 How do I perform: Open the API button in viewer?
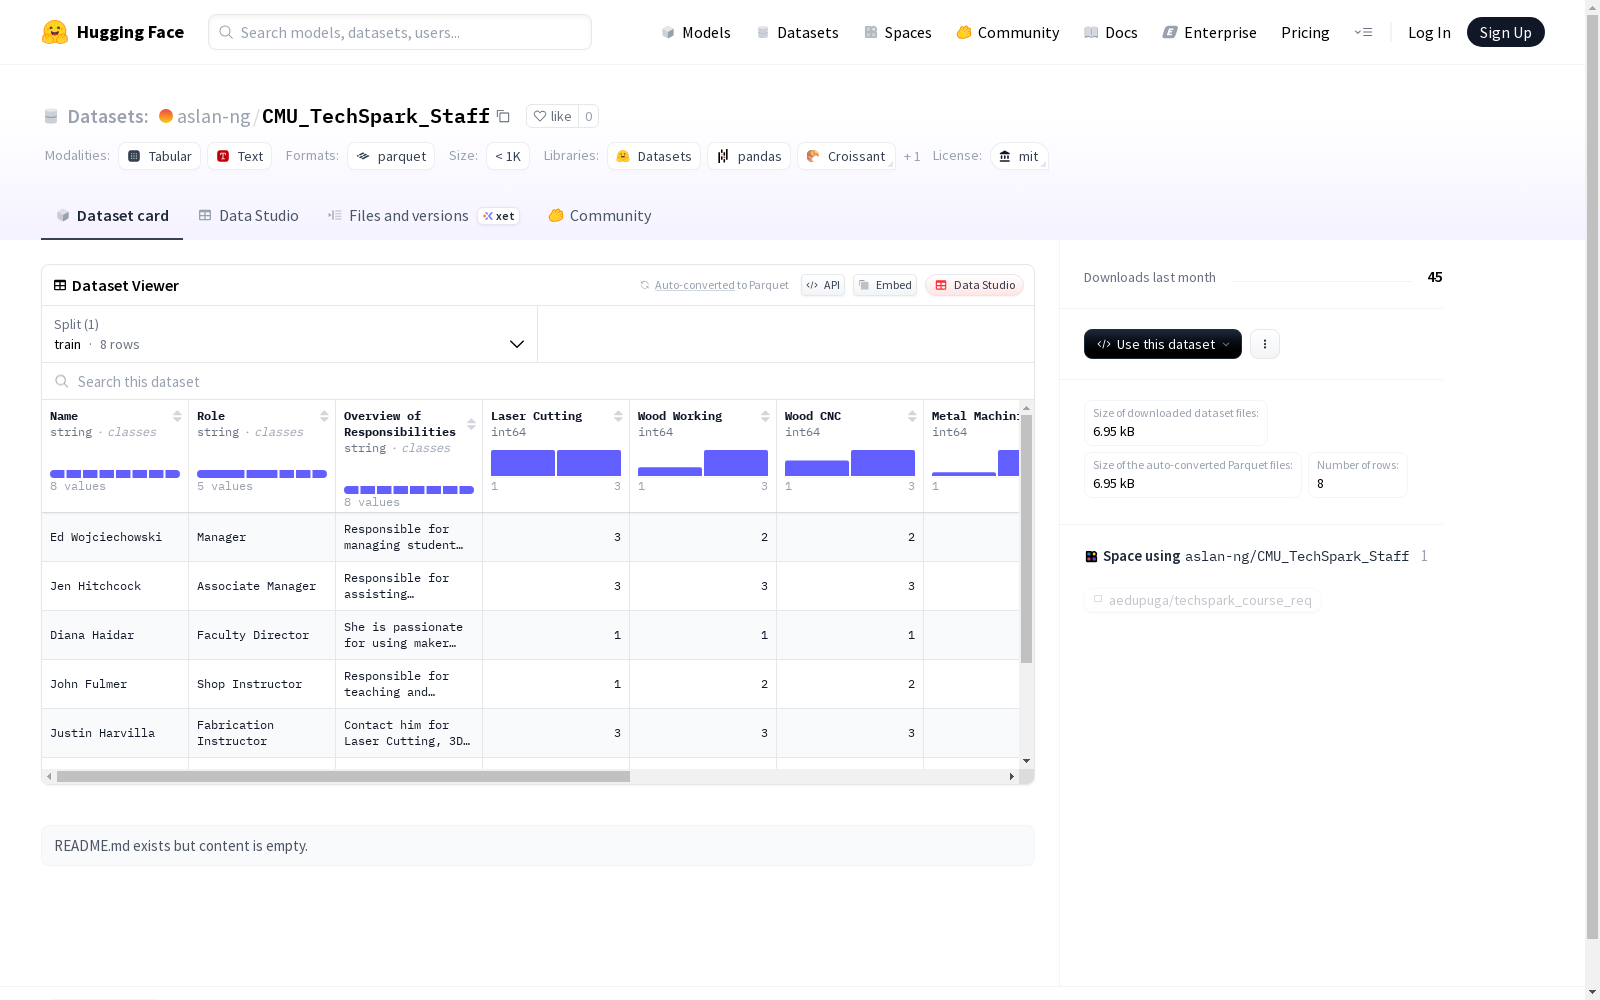pos(823,285)
